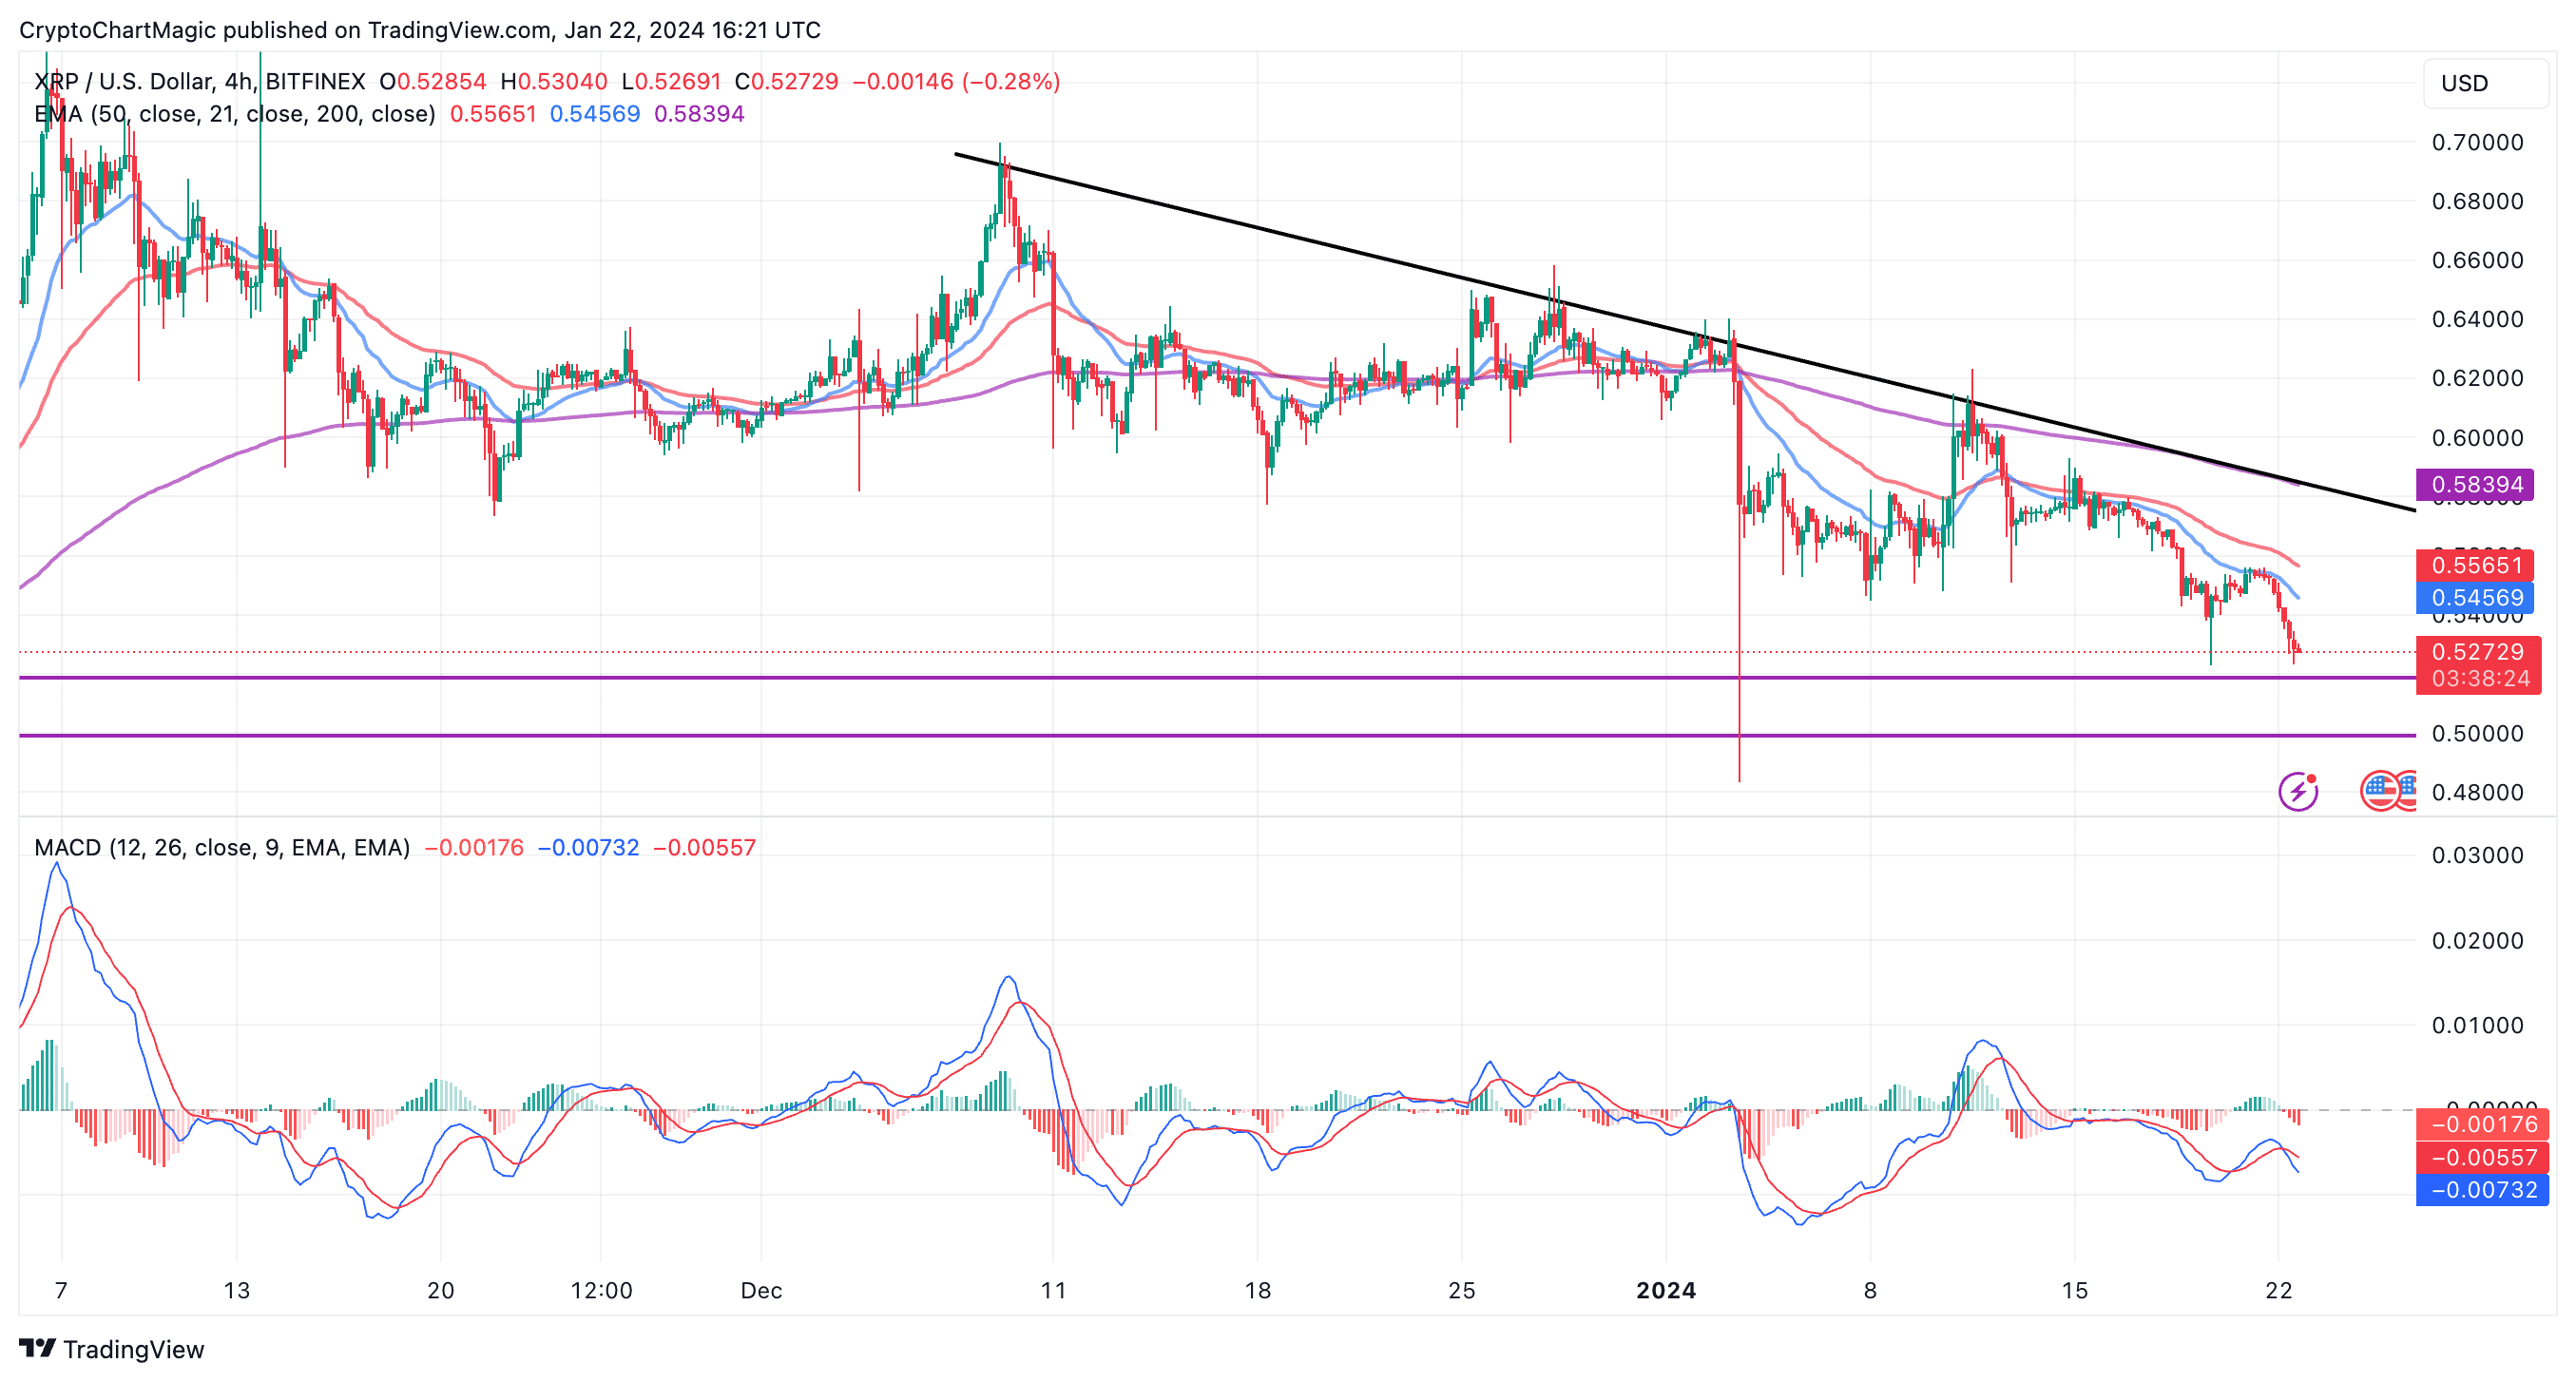Image resolution: width=2576 pixels, height=1382 pixels.
Task: Click the 20 date label on time axis
Action: coord(441,1290)
